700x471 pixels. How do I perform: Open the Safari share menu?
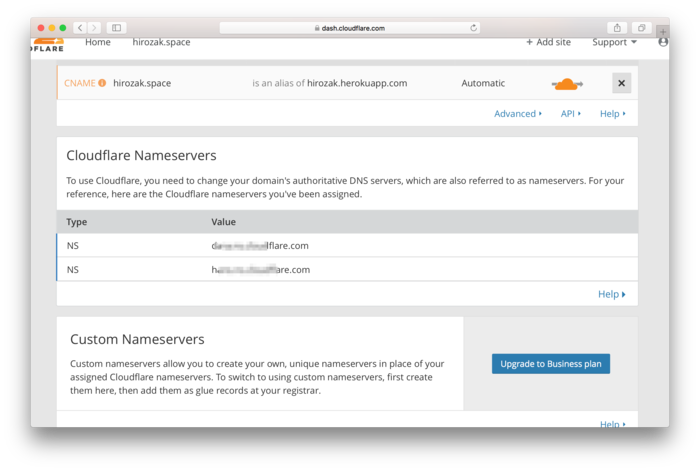pos(617,28)
